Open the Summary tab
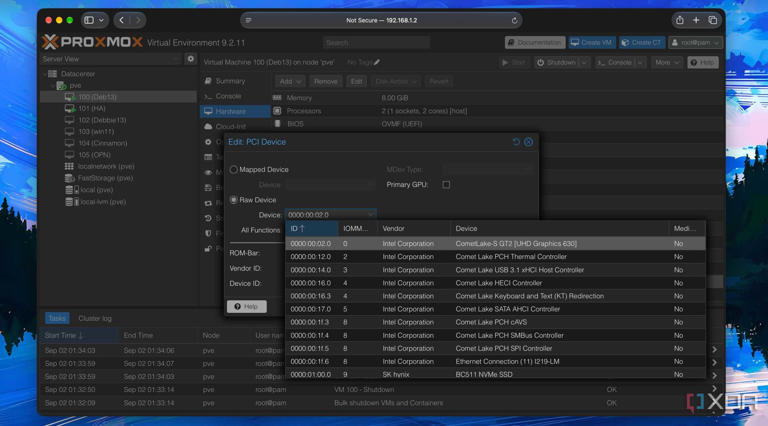The width and height of the screenshot is (768, 426). pyautogui.click(x=235, y=81)
